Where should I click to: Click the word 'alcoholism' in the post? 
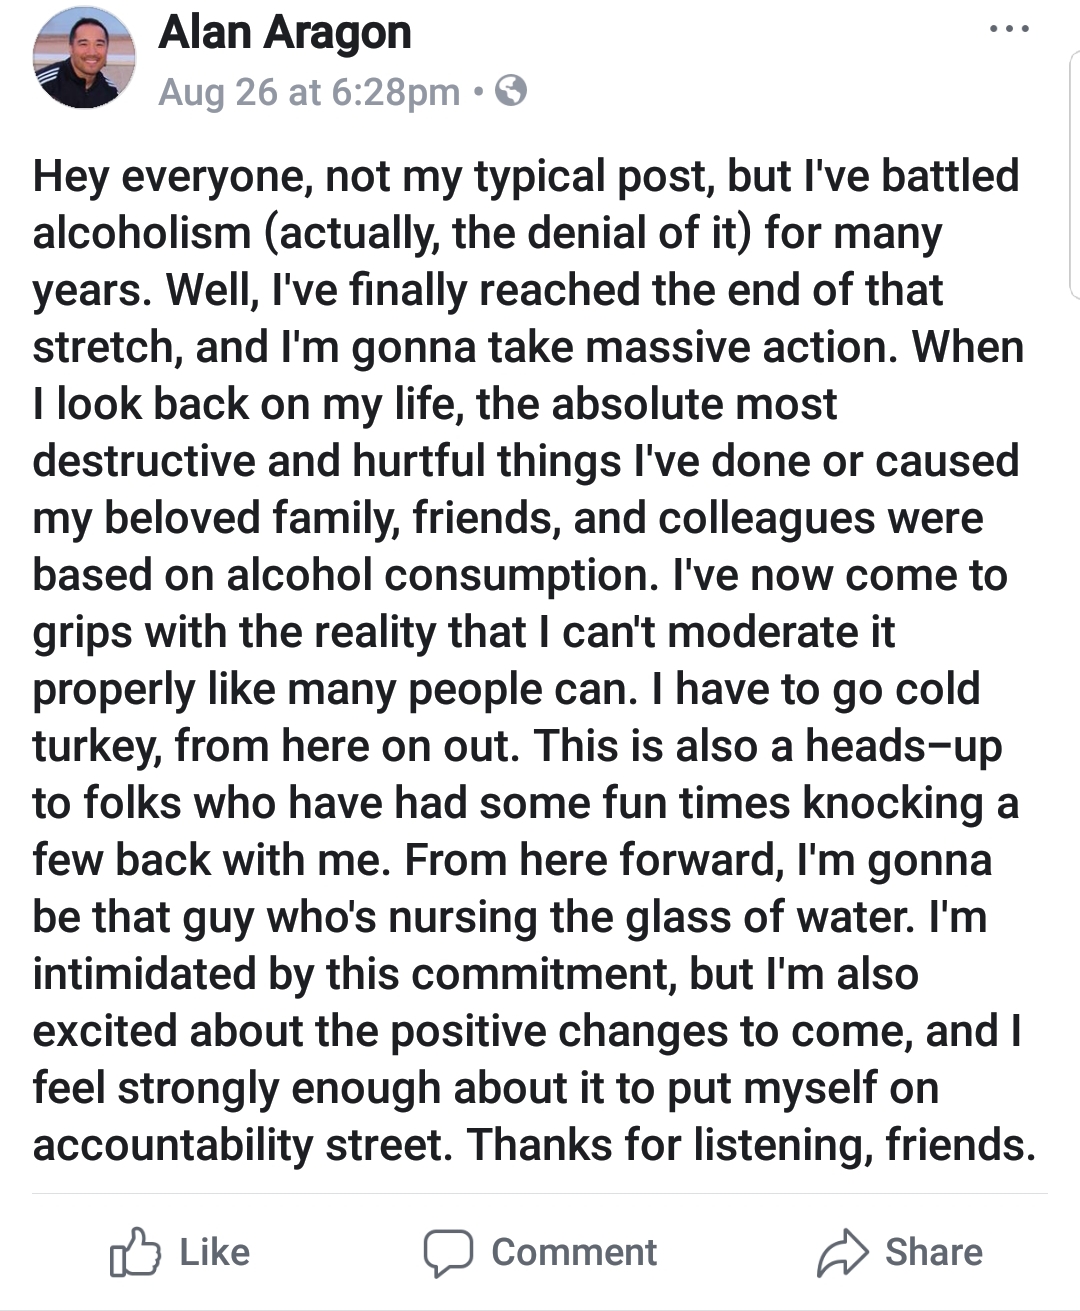click(x=142, y=233)
